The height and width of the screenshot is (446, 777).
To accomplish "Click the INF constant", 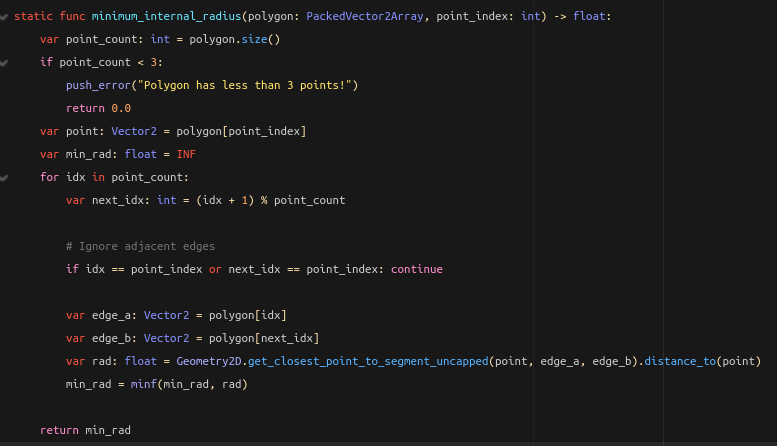I will pyautogui.click(x=186, y=154).
